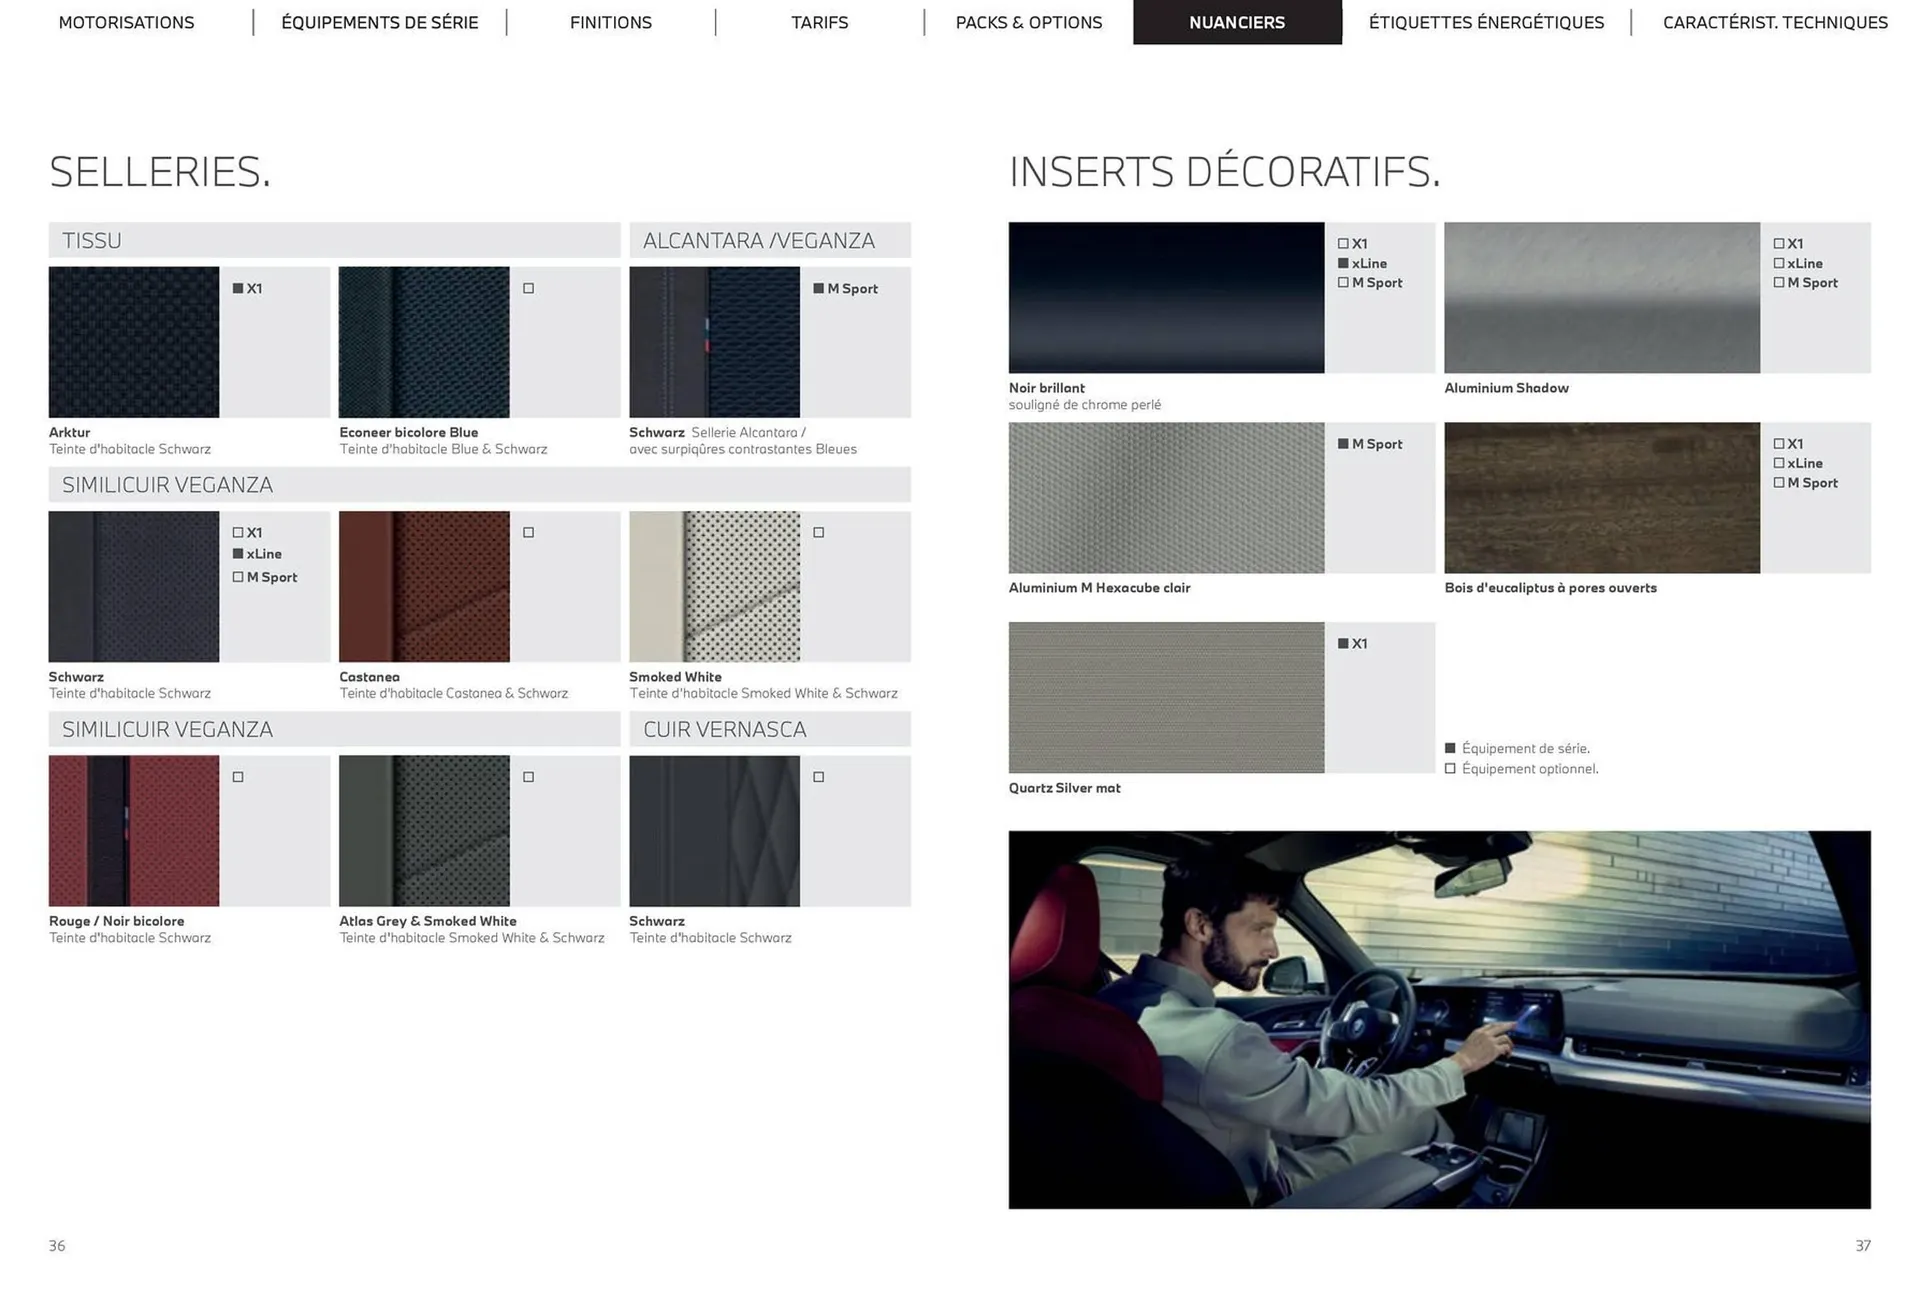Open the TARIFS tab
Image resolution: width=1920 pixels, height=1289 pixels.
coord(819,22)
